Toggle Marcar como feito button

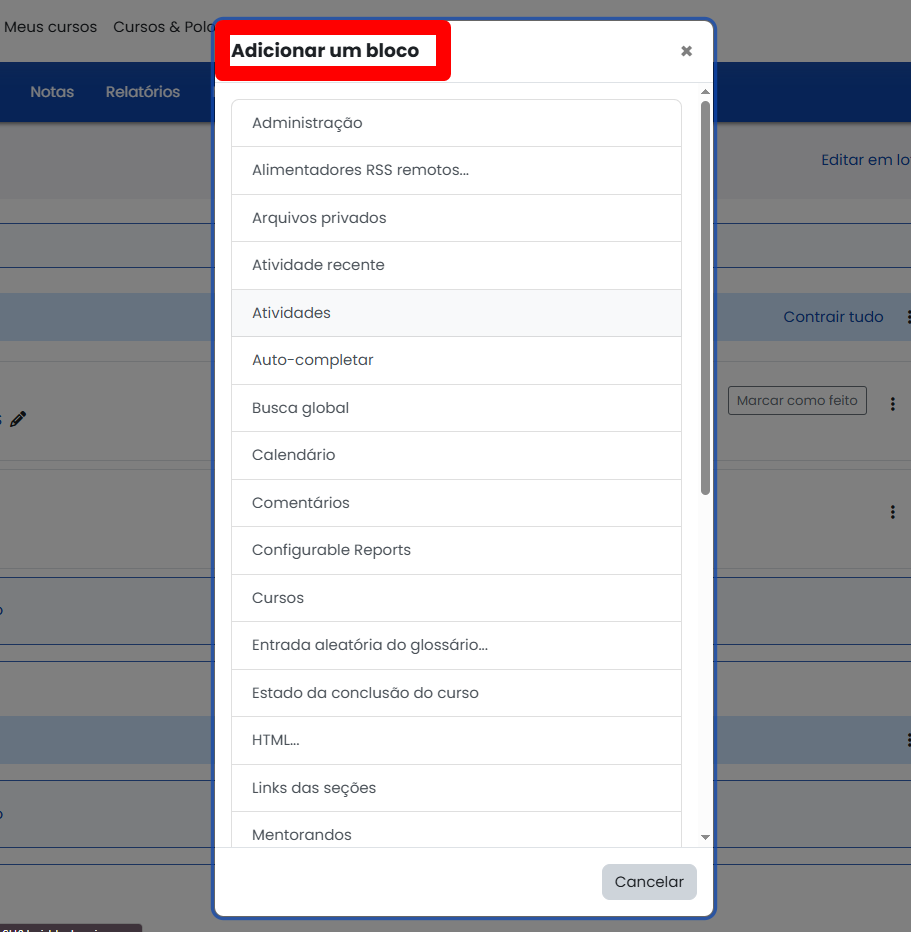click(797, 401)
